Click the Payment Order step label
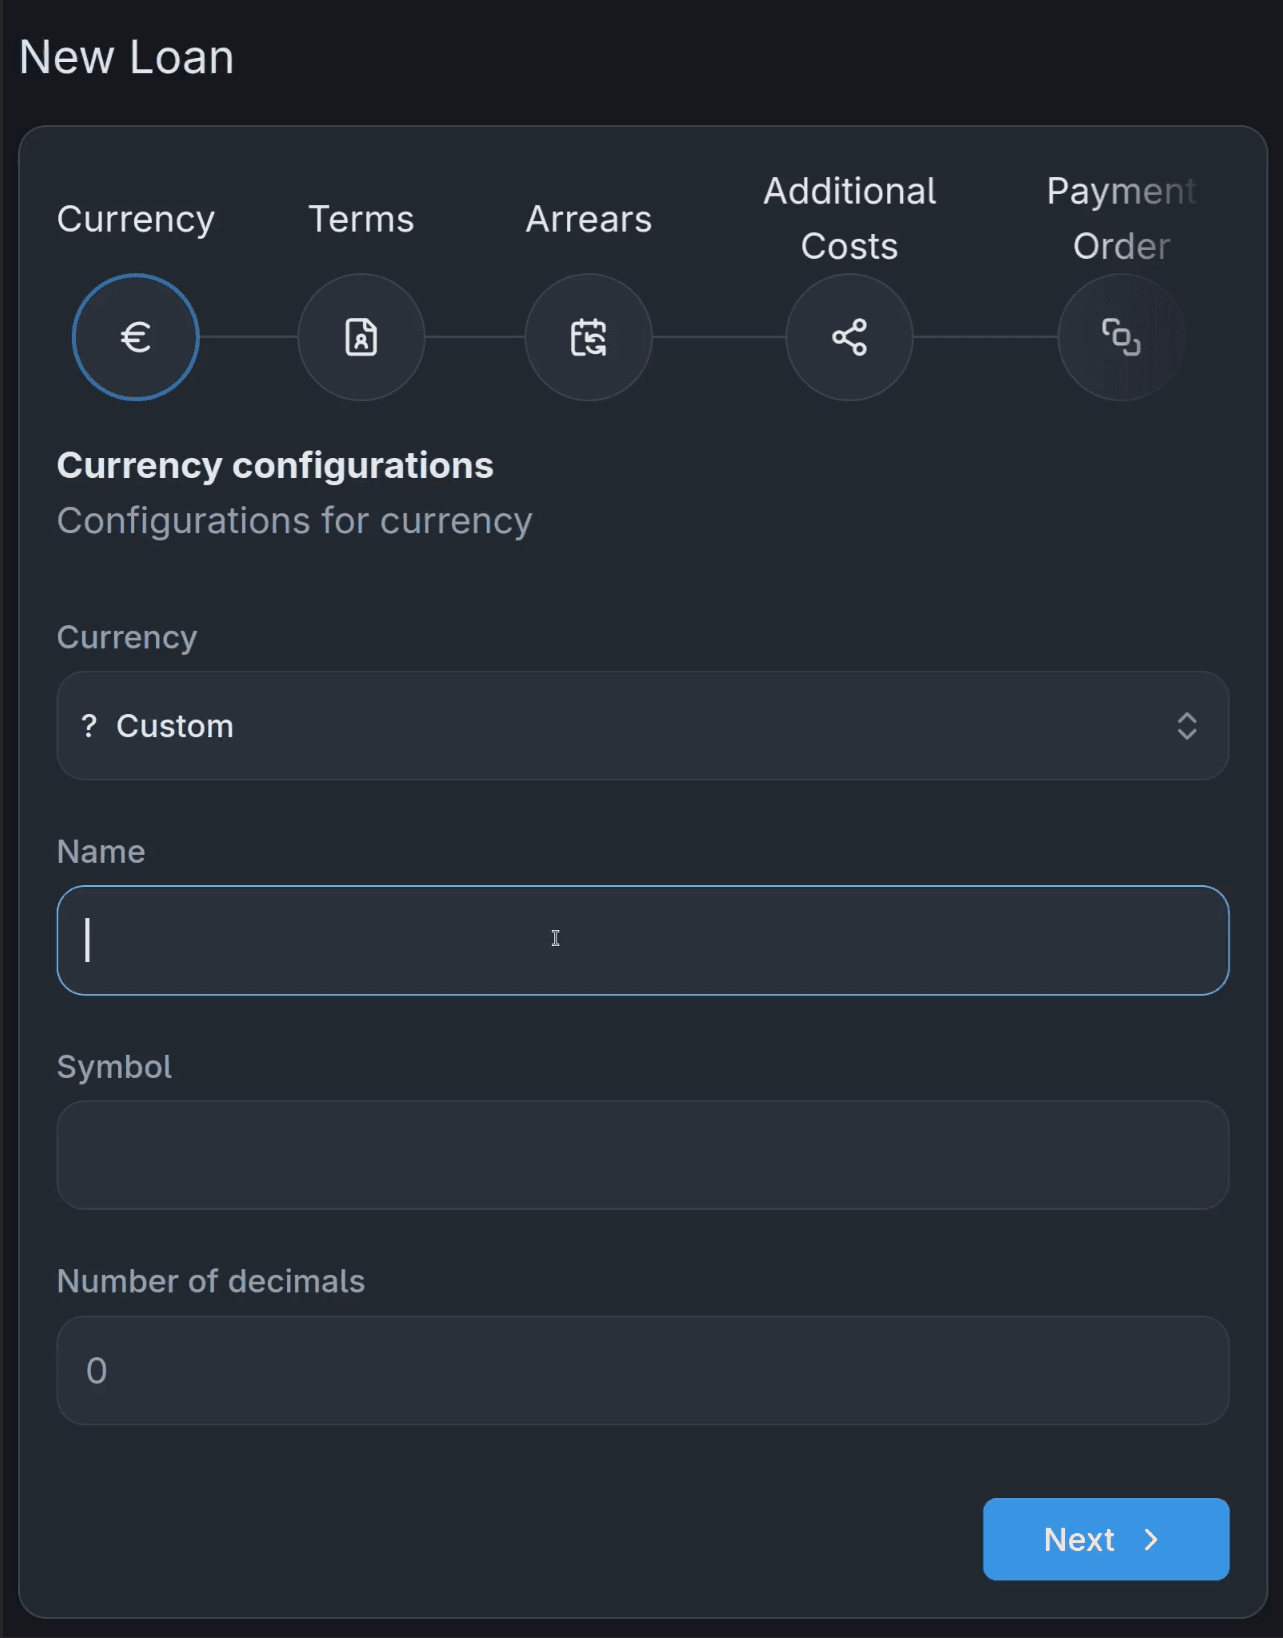Screen dimensions: 1283x1638 click(1121, 218)
